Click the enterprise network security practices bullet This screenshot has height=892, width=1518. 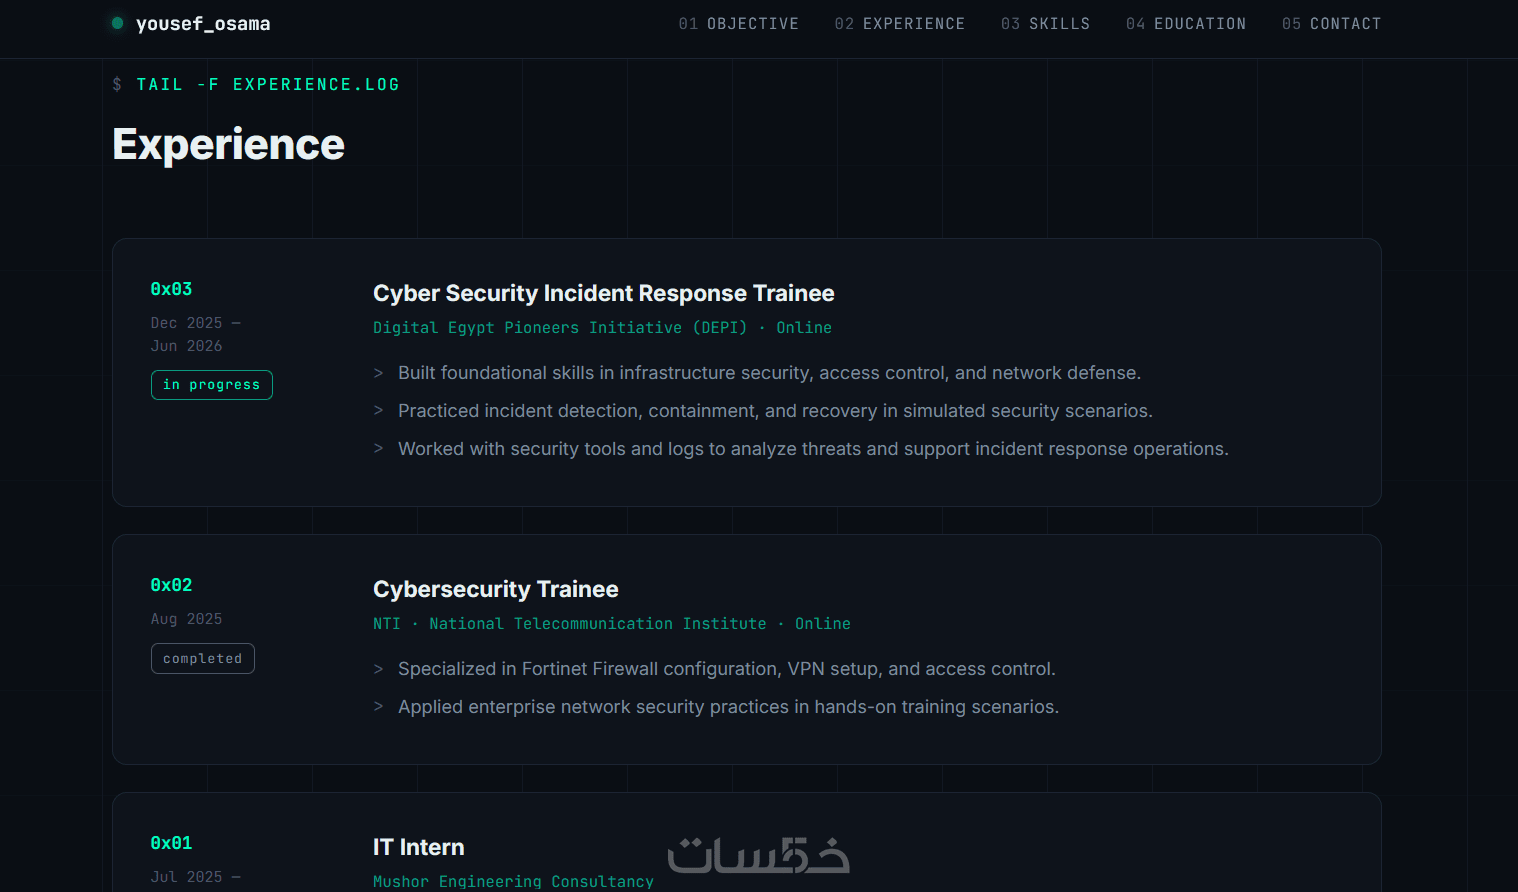(728, 707)
